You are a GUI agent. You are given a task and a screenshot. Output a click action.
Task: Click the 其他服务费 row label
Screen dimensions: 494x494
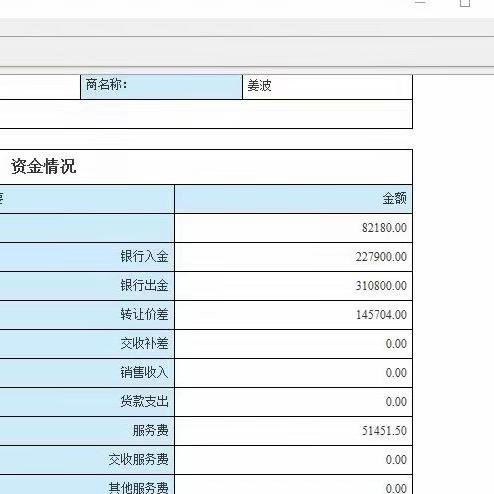tap(138, 488)
